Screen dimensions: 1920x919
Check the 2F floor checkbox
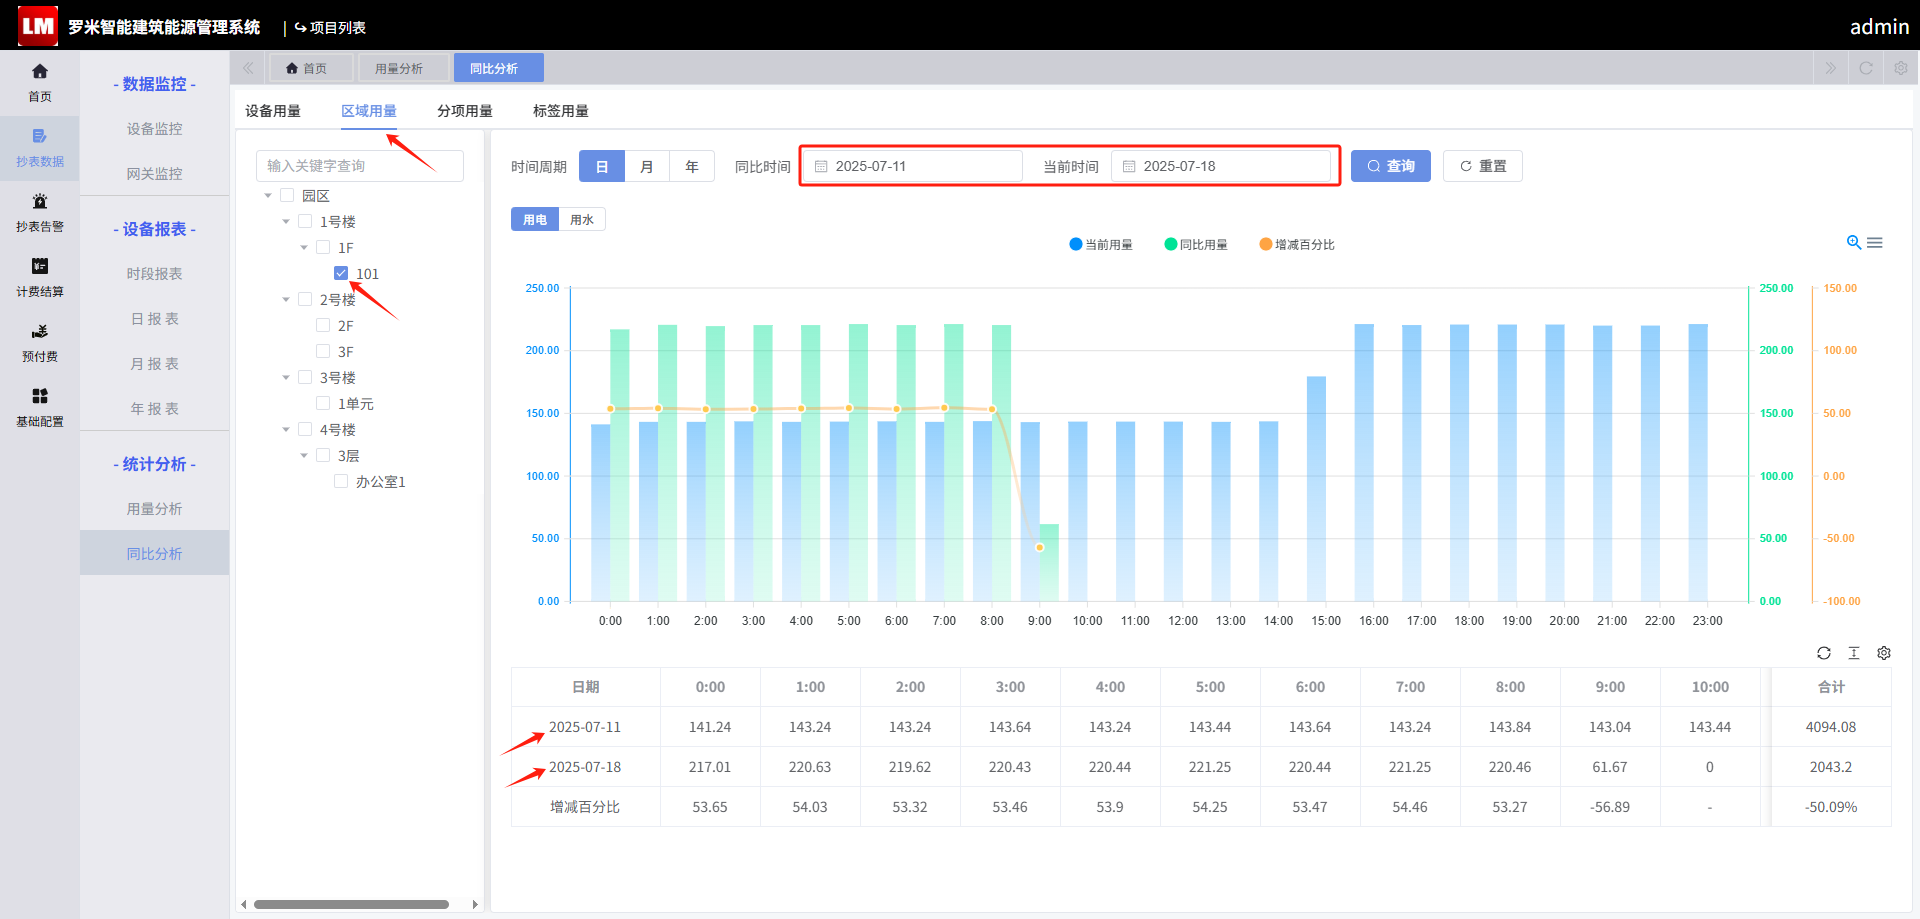click(x=323, y=325)
